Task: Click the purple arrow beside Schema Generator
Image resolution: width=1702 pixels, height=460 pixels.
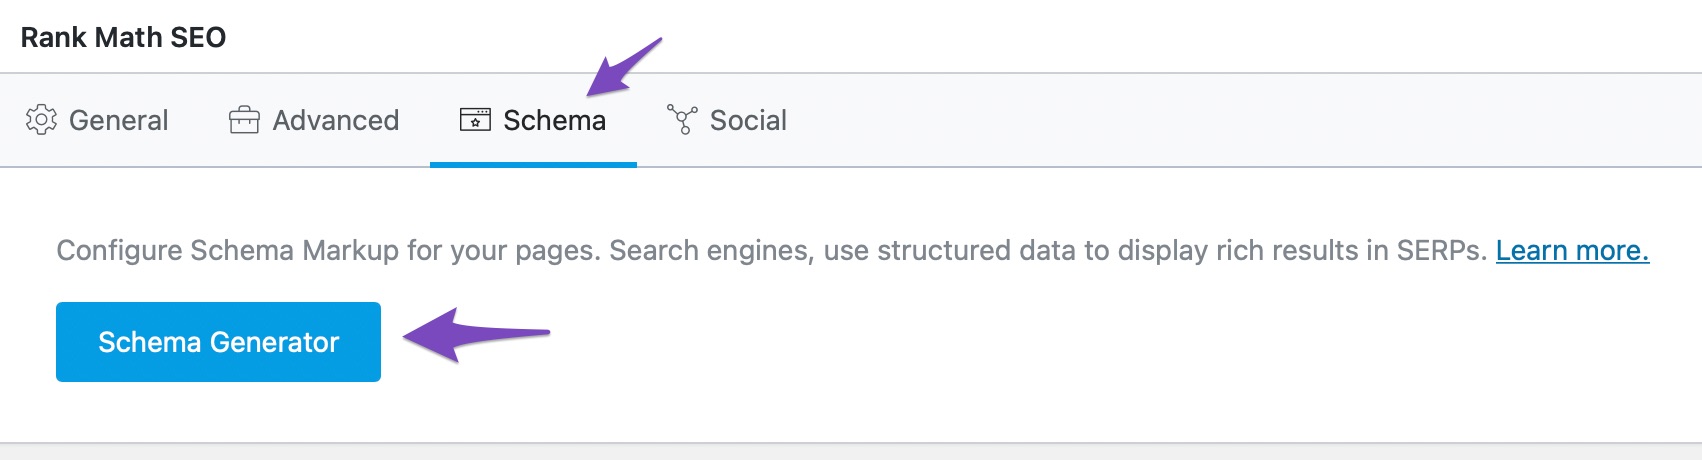Action: [x=476, y=334]
